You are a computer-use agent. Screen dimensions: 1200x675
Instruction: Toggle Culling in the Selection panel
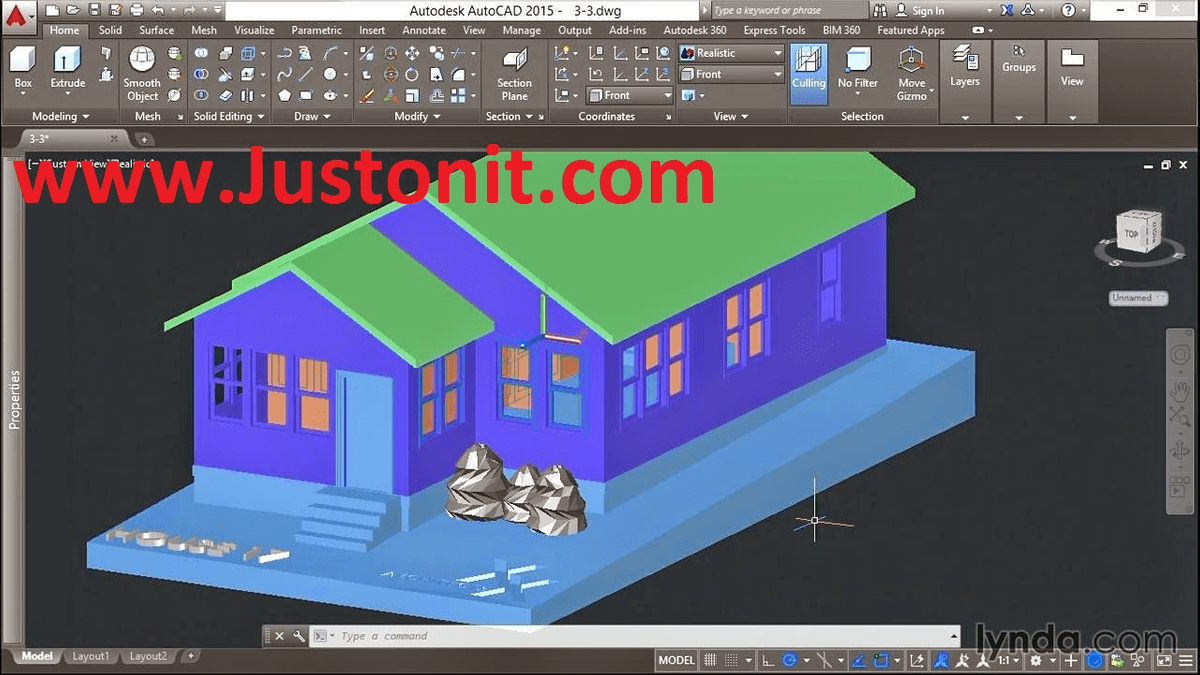[x=808, y=68]
